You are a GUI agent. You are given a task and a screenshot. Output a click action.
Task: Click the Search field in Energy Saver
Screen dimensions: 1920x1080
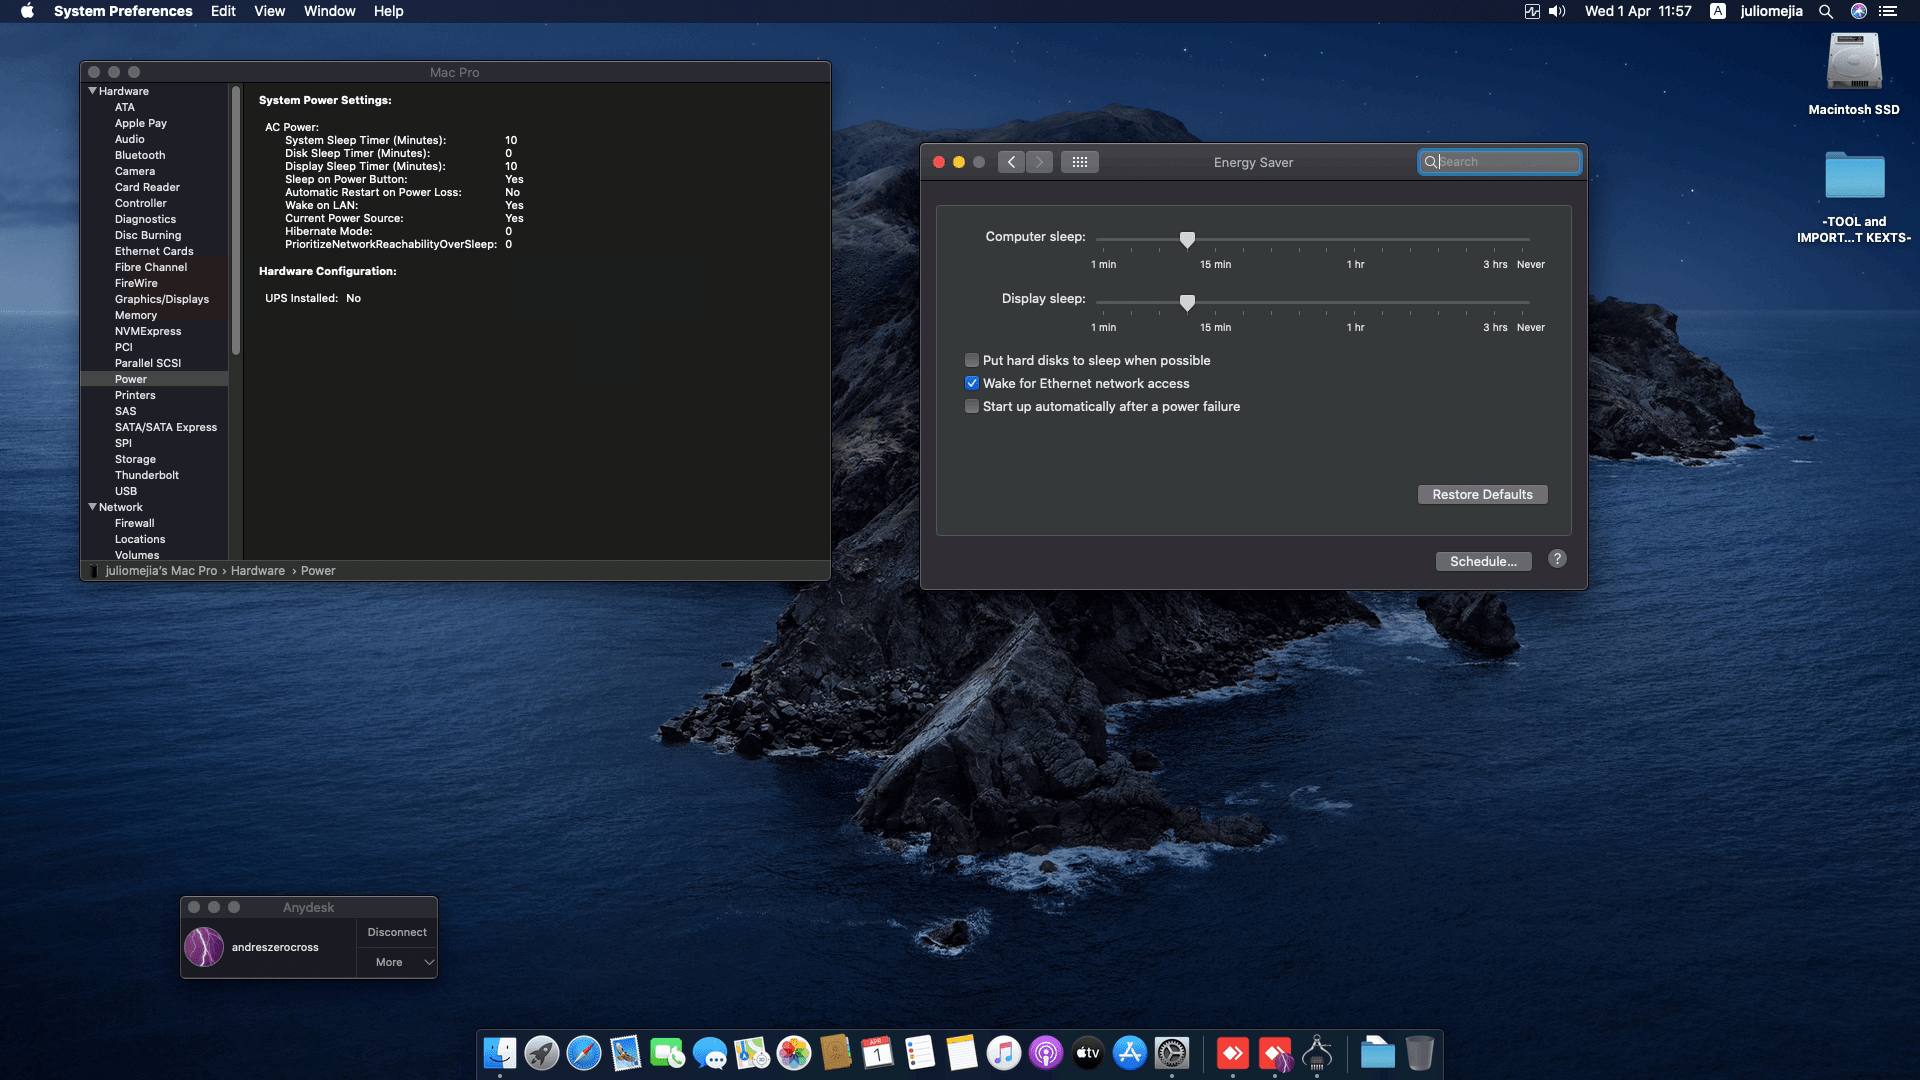[1499, 161]
